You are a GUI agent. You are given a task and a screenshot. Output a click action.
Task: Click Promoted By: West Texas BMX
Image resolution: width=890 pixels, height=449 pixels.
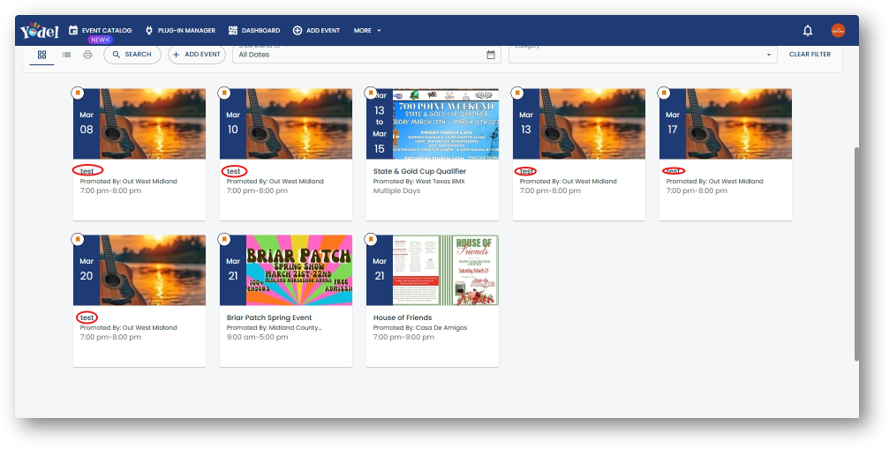coord(419,181)
